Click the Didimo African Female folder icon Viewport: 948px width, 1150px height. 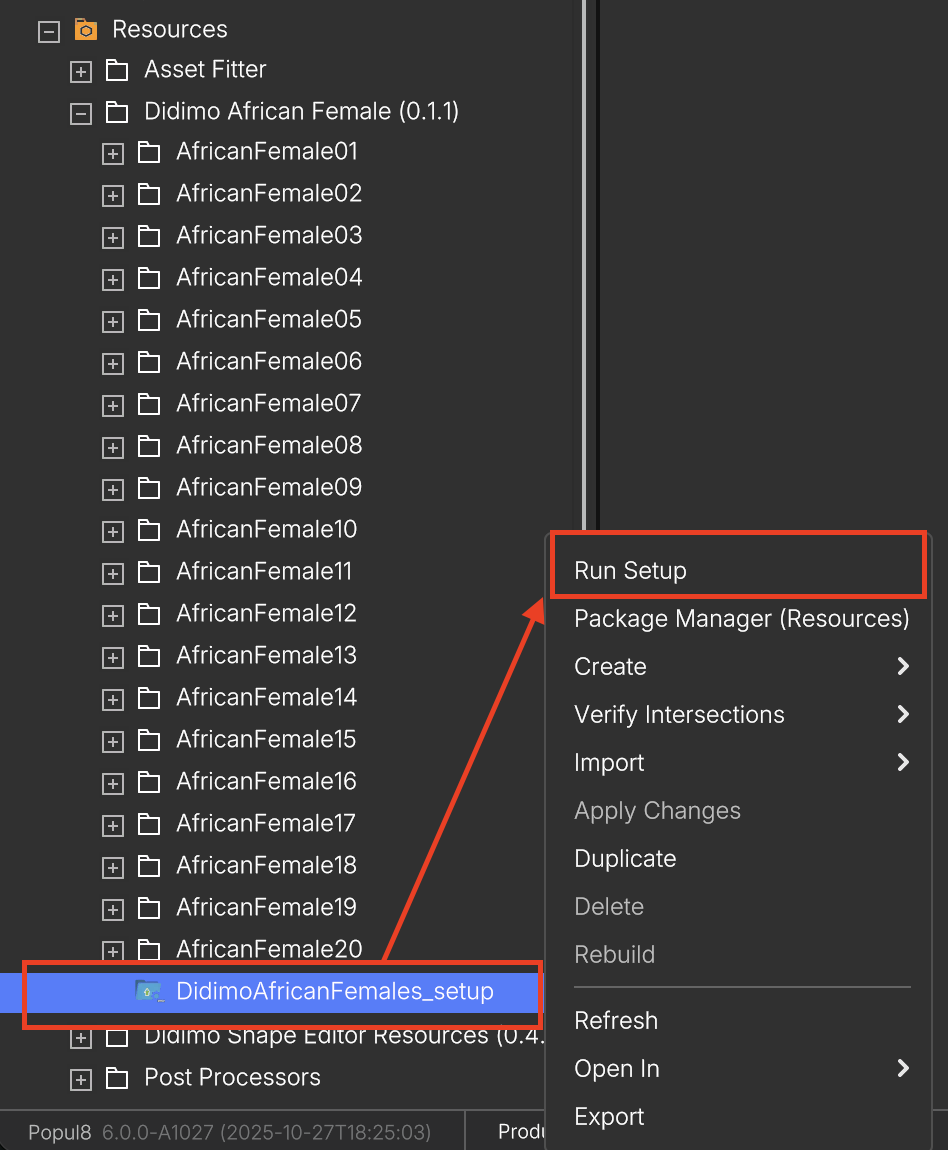tap(117, 112)
